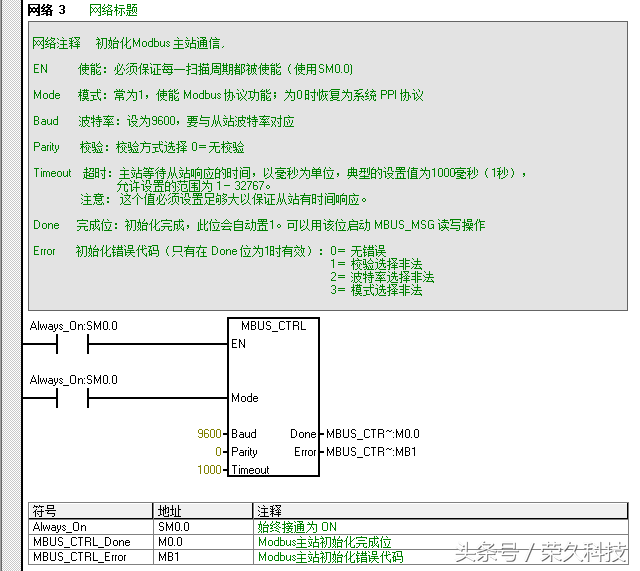Select the Parity comment line
Screen dimensions: 640x571
[139, 147]
